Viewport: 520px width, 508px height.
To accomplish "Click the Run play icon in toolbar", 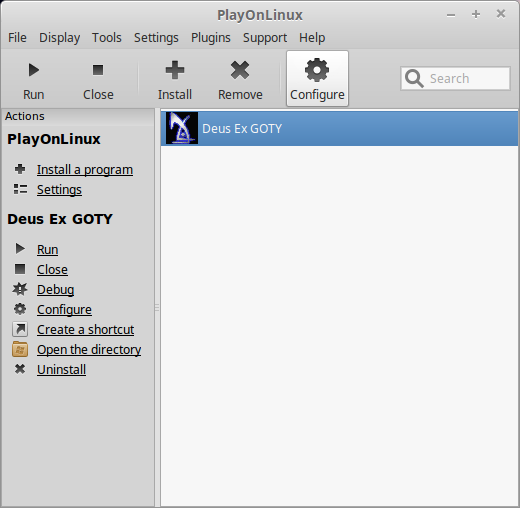I will pyautogui.click(x=34, y=70).
